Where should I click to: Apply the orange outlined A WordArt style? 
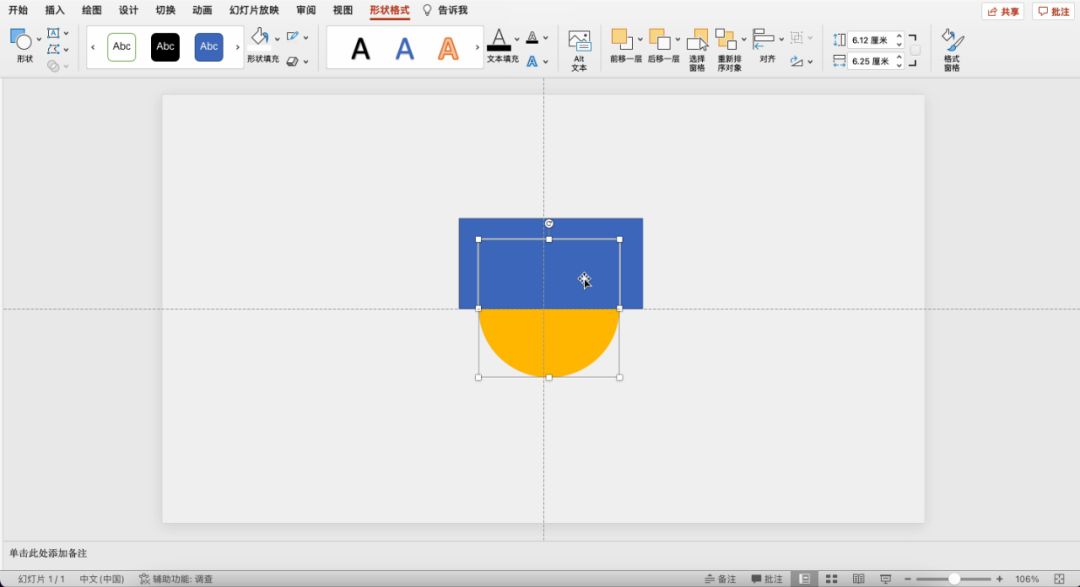448,49
